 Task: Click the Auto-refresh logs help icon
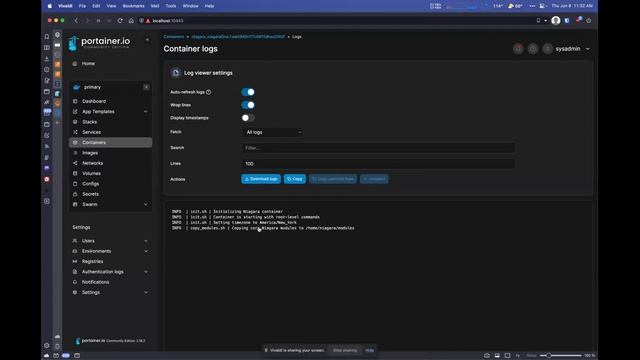[209, 92]
